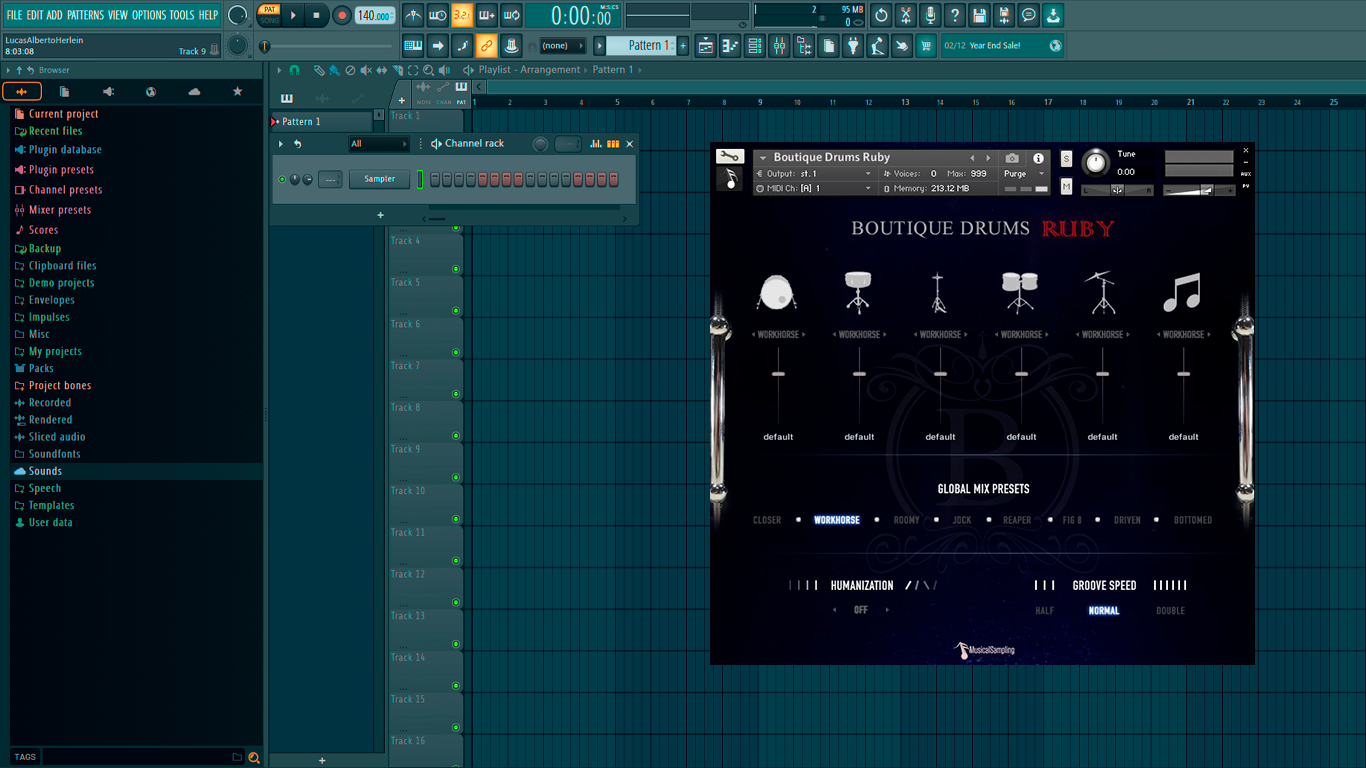Select ROOMY global mix preset
Image resolution: width=1366 pixels, height=768 pixels.
coord(906,520)
